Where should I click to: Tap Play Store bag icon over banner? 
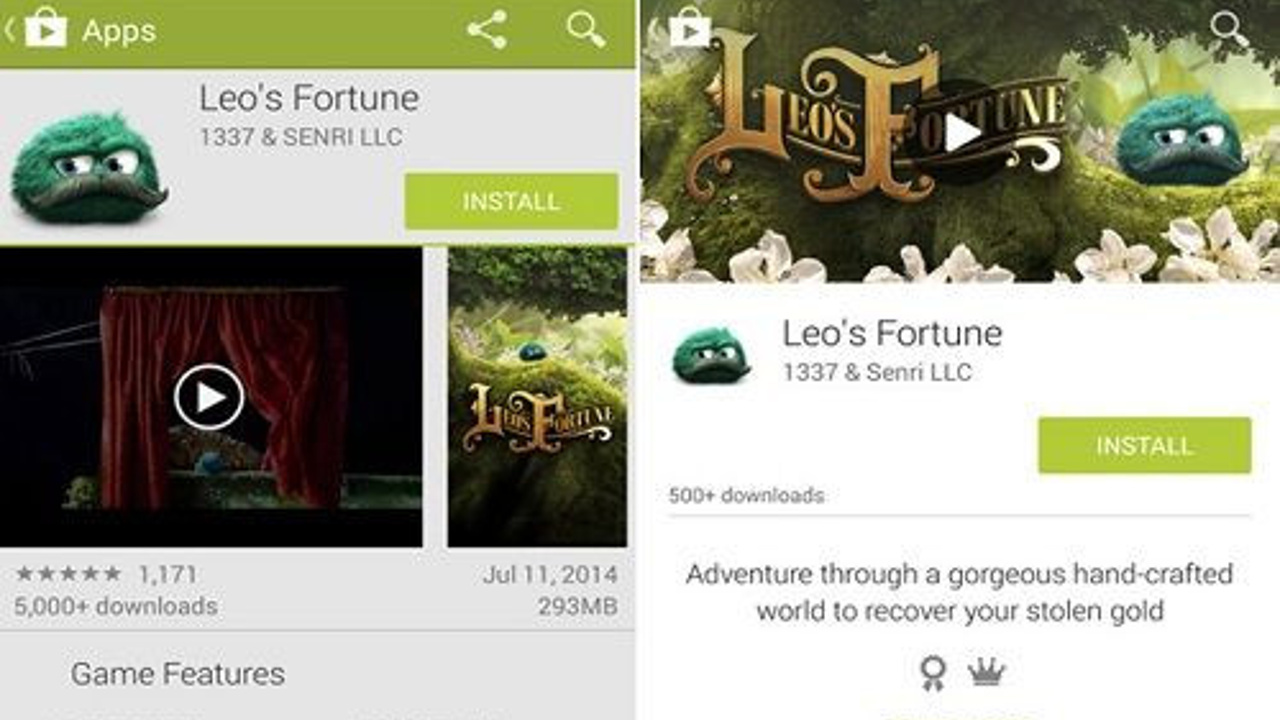tap(690, 28)
